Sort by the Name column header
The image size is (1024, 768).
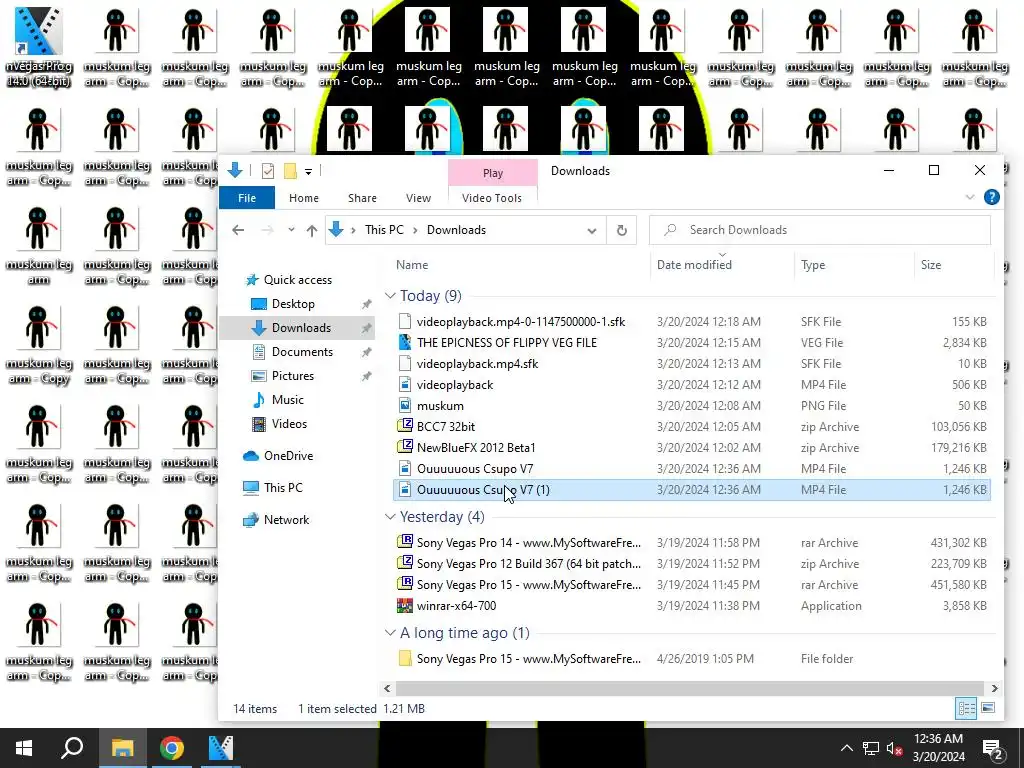point(412,264)
